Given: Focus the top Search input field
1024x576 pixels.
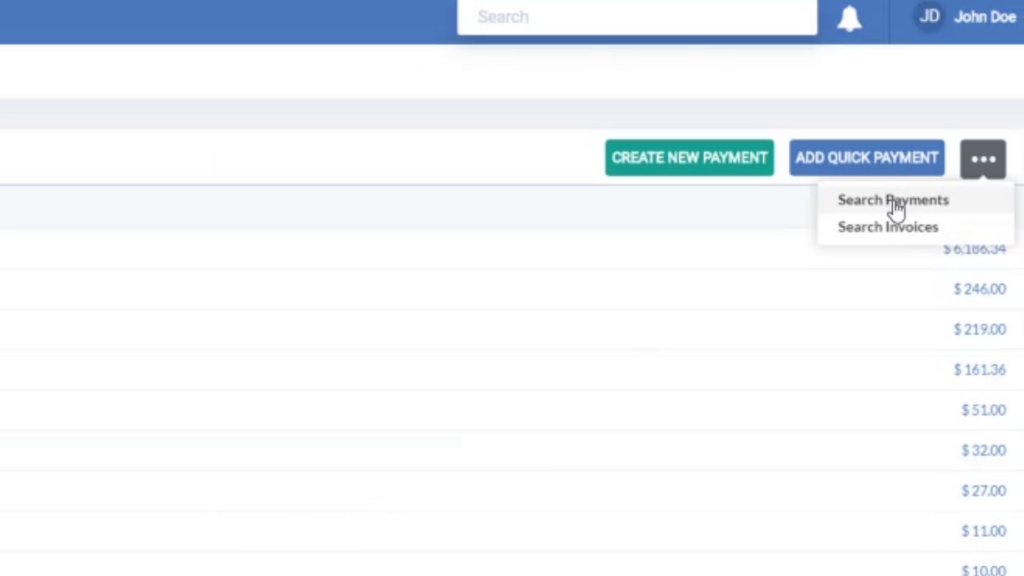Looking at the screenshot, I should tap(637, 17).
